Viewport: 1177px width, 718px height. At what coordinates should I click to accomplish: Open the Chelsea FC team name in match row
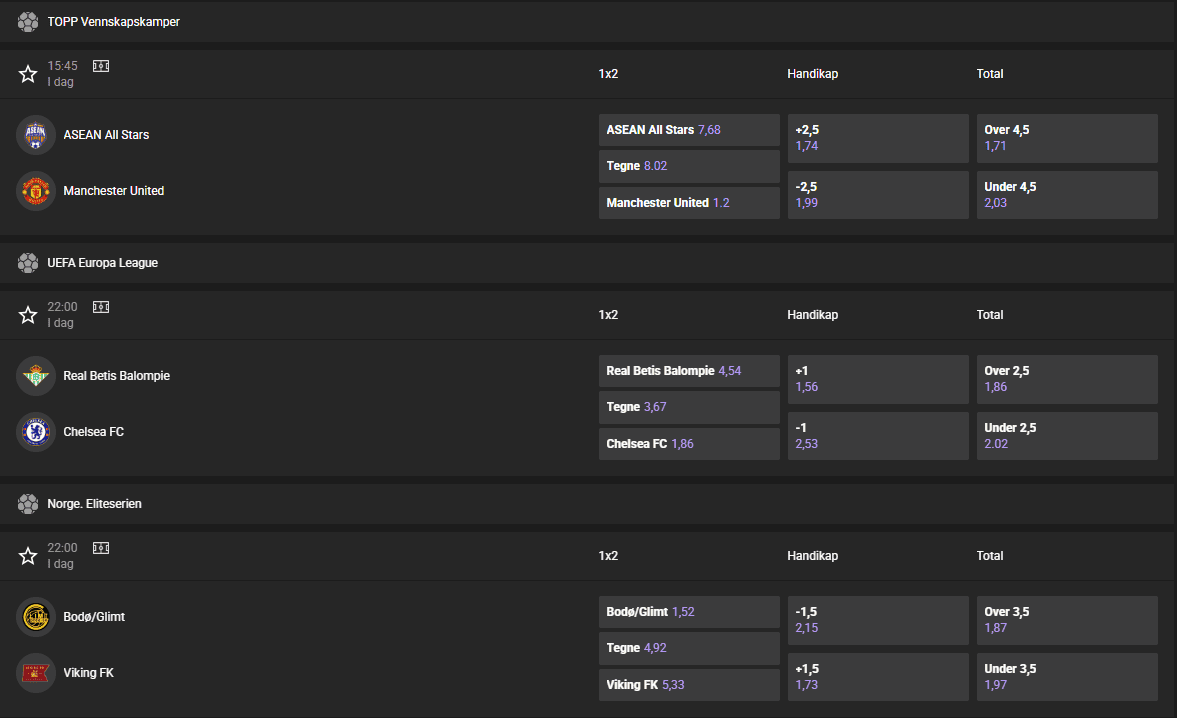[93, 431]
